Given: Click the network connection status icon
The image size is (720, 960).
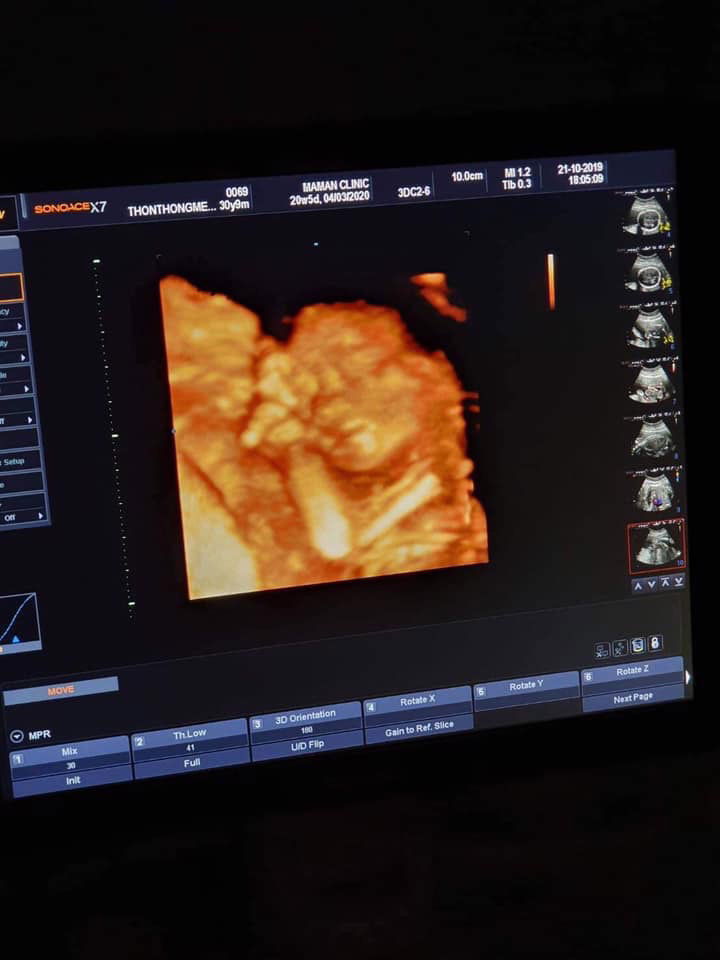Looking at the screenshot, I should 602,650.
